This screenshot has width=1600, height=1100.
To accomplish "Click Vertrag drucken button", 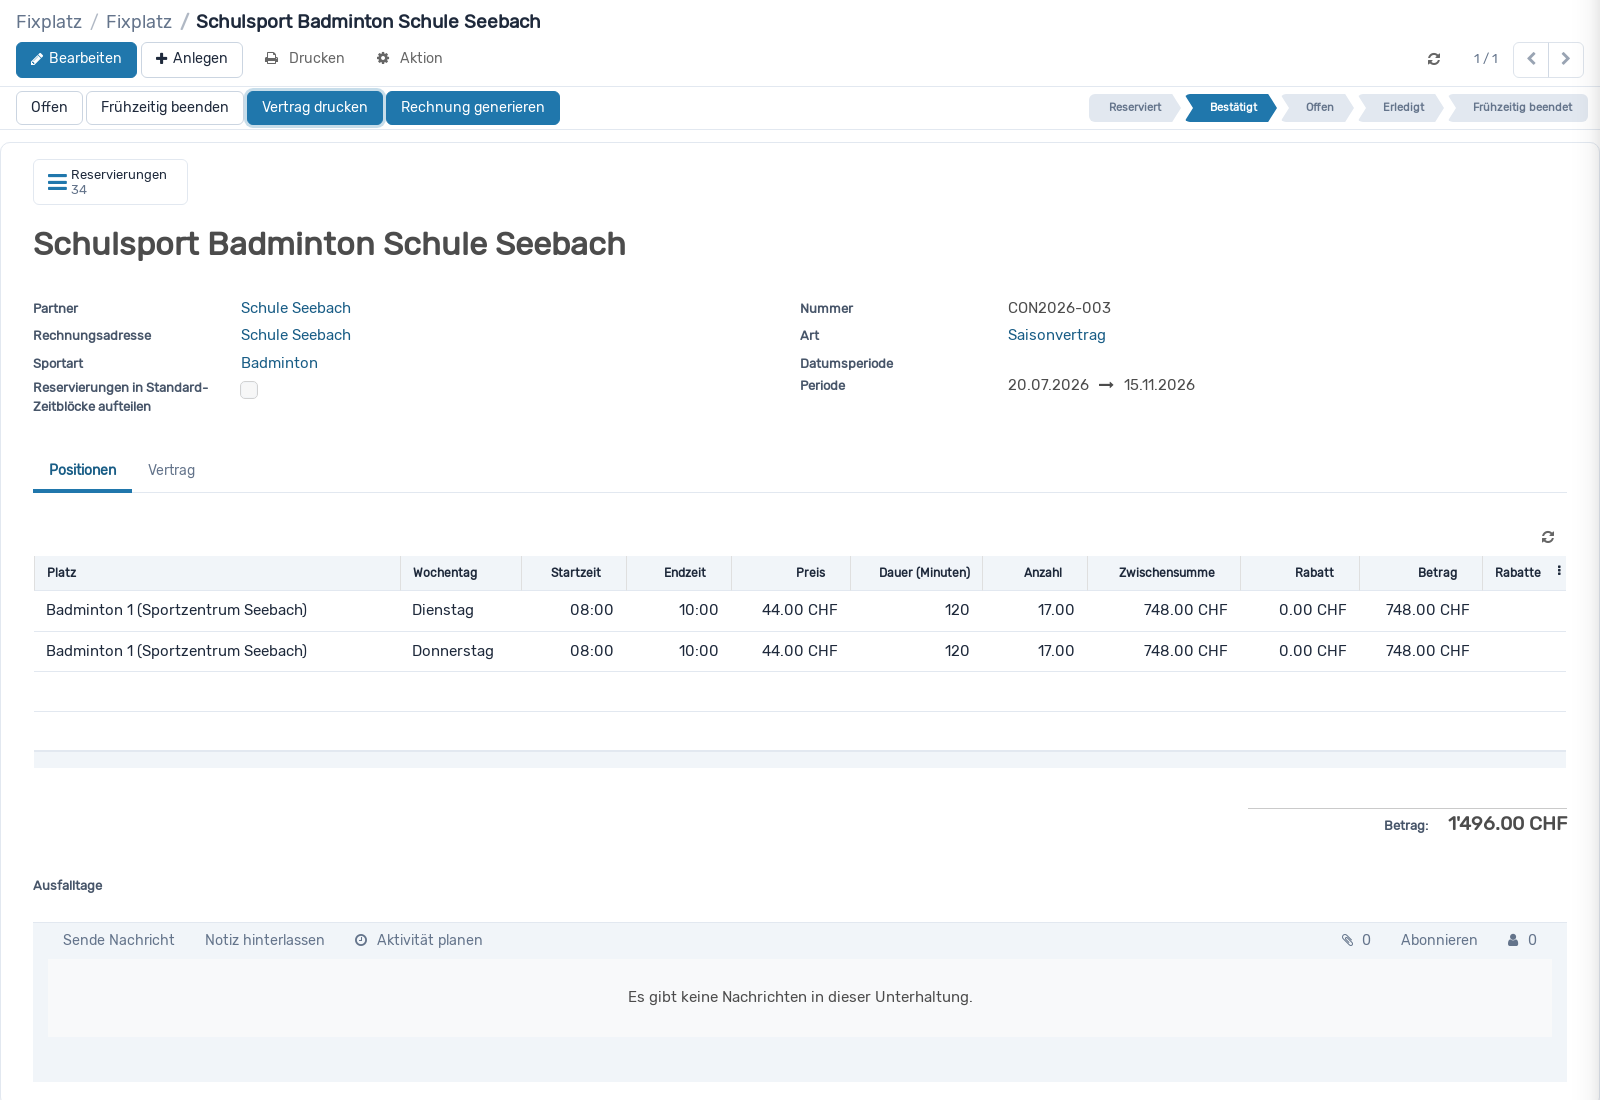I will coord(315,108).
